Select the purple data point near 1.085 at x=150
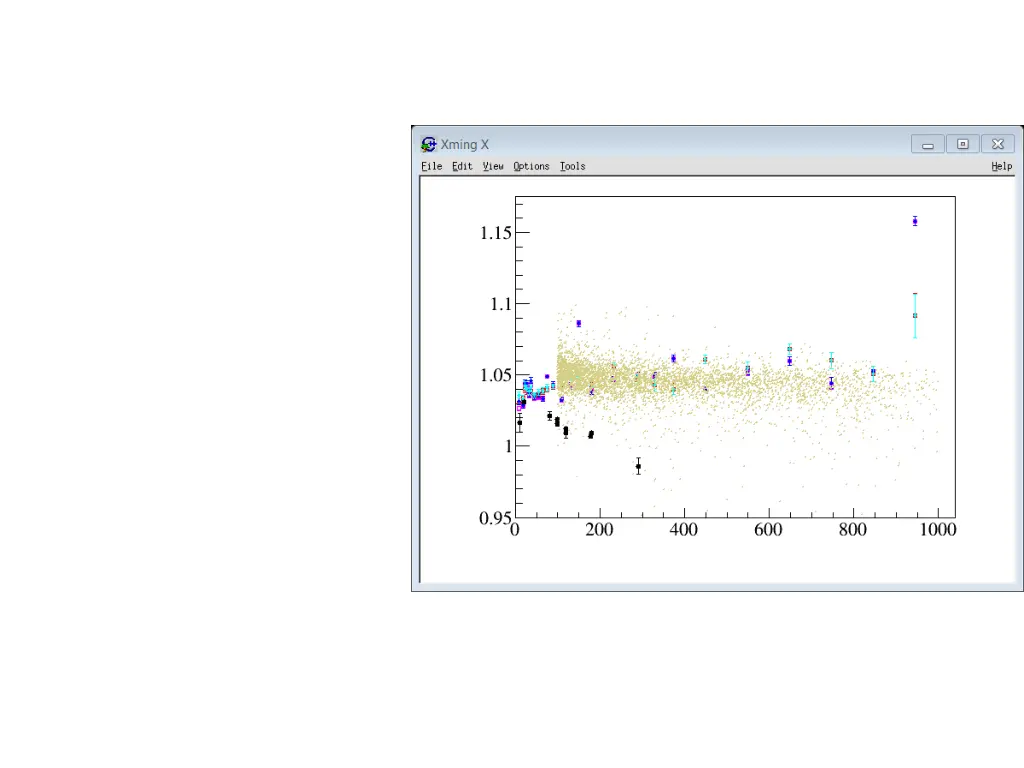 [579, 323]
